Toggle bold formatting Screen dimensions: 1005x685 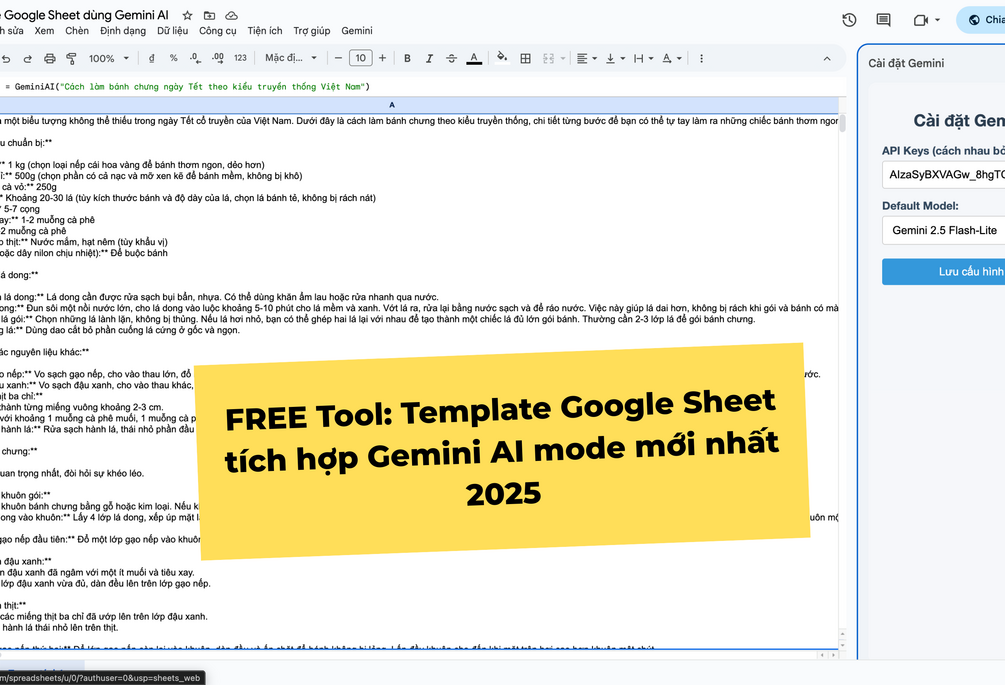click(x=407, y=58)
